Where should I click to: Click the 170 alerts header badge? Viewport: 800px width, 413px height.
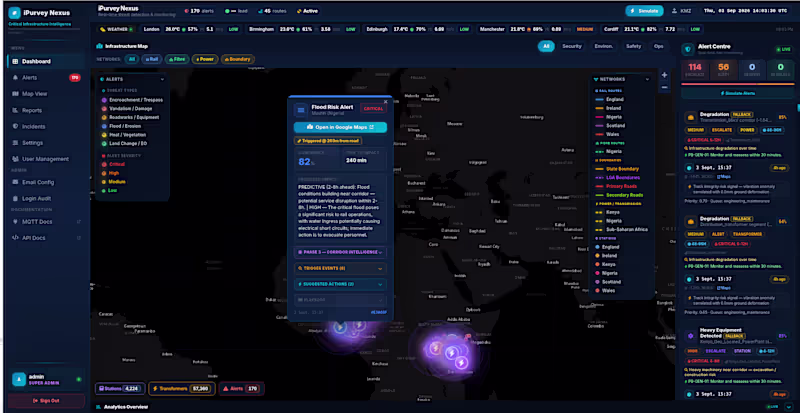[x=199, y=11]
